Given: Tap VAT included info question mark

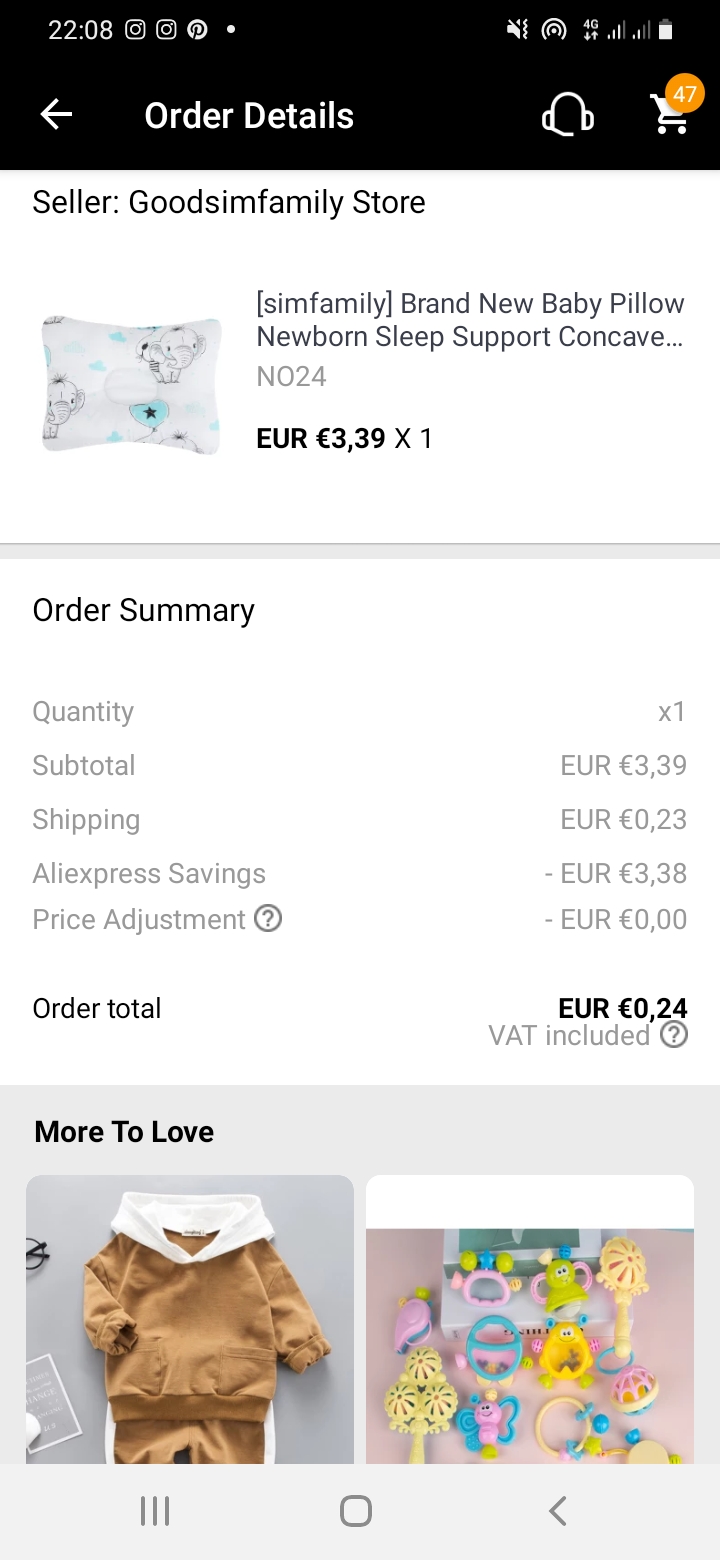Looking at the screenshot, I should pos(674,1035).
